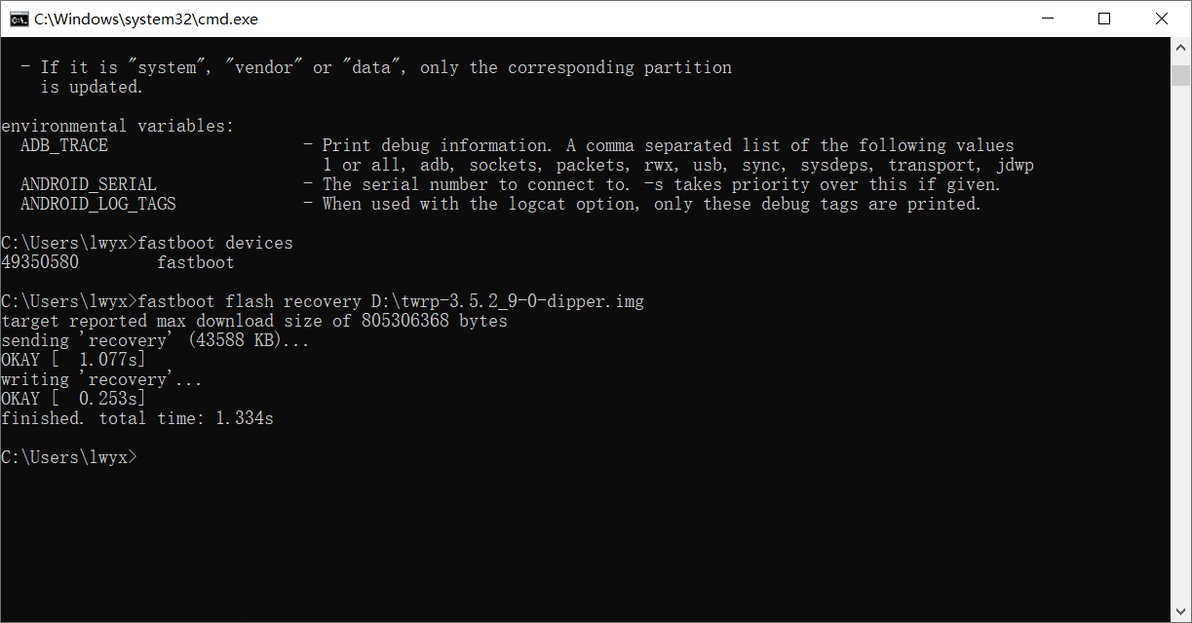1192x623 pixels.
Task: Click the ANDROID_LOG_TAGS variable name
Action: [98, 204]
